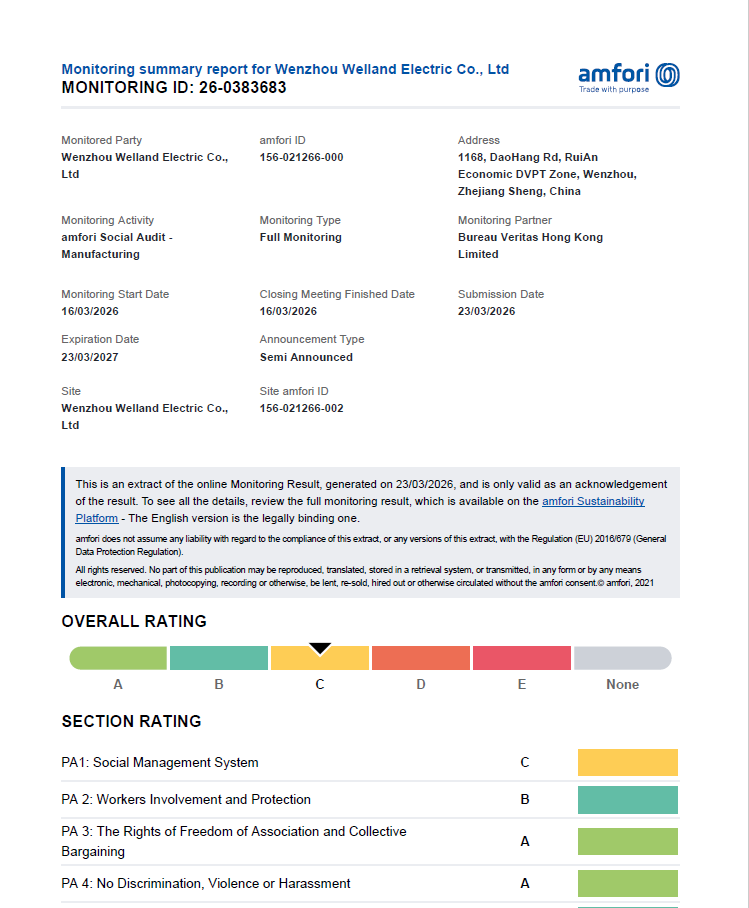Viewport: 749px width, 908px height.
Task: Click the 'MONITORING ID: 26-0383683' heading
Action: click(174, 87)
